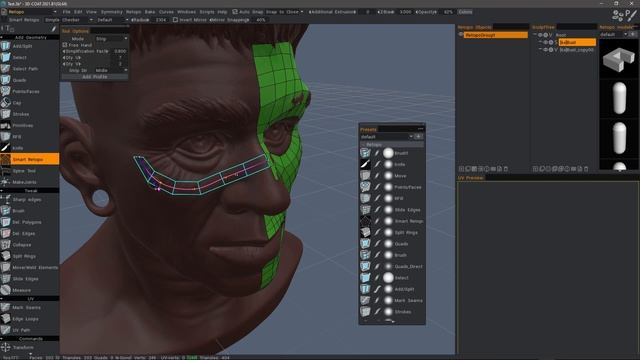
Task: Click the plus button in Retopo models panel
Action: [633, 34]
